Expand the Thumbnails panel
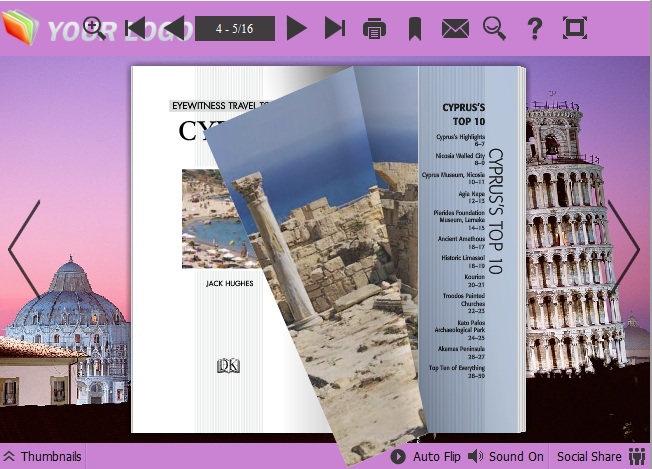This screenshot has width=652, height=469. (42, 457)
